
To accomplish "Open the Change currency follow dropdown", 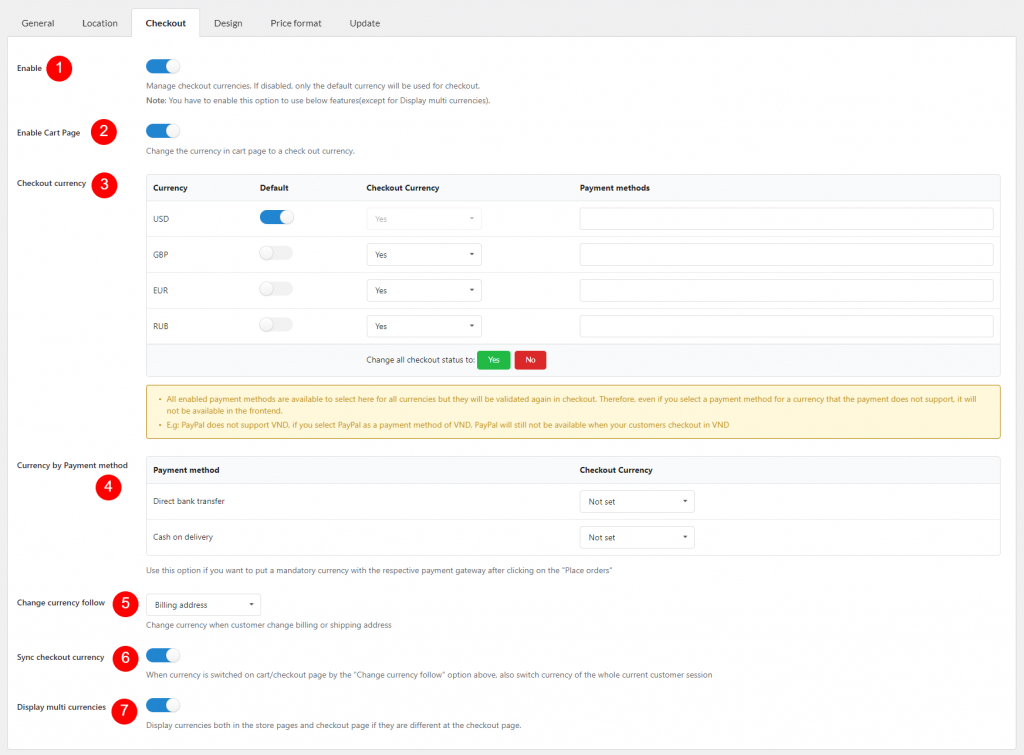I will pos(203,605).
